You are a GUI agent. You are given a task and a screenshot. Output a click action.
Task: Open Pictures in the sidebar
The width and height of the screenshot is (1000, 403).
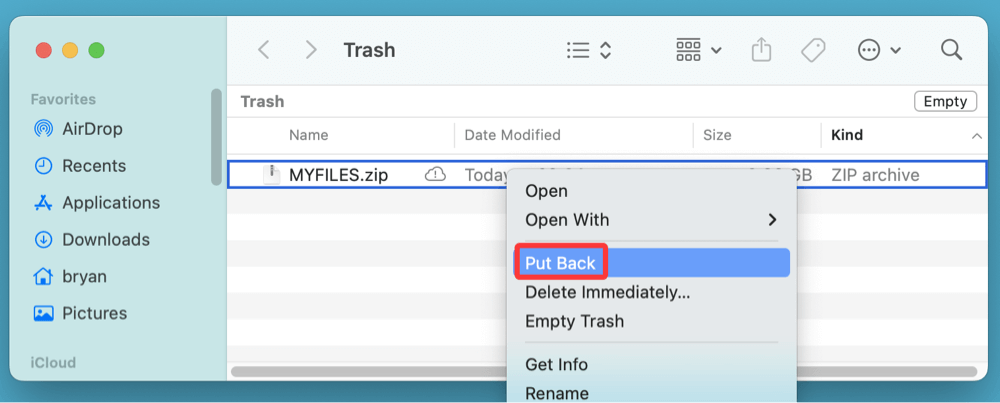80,314
